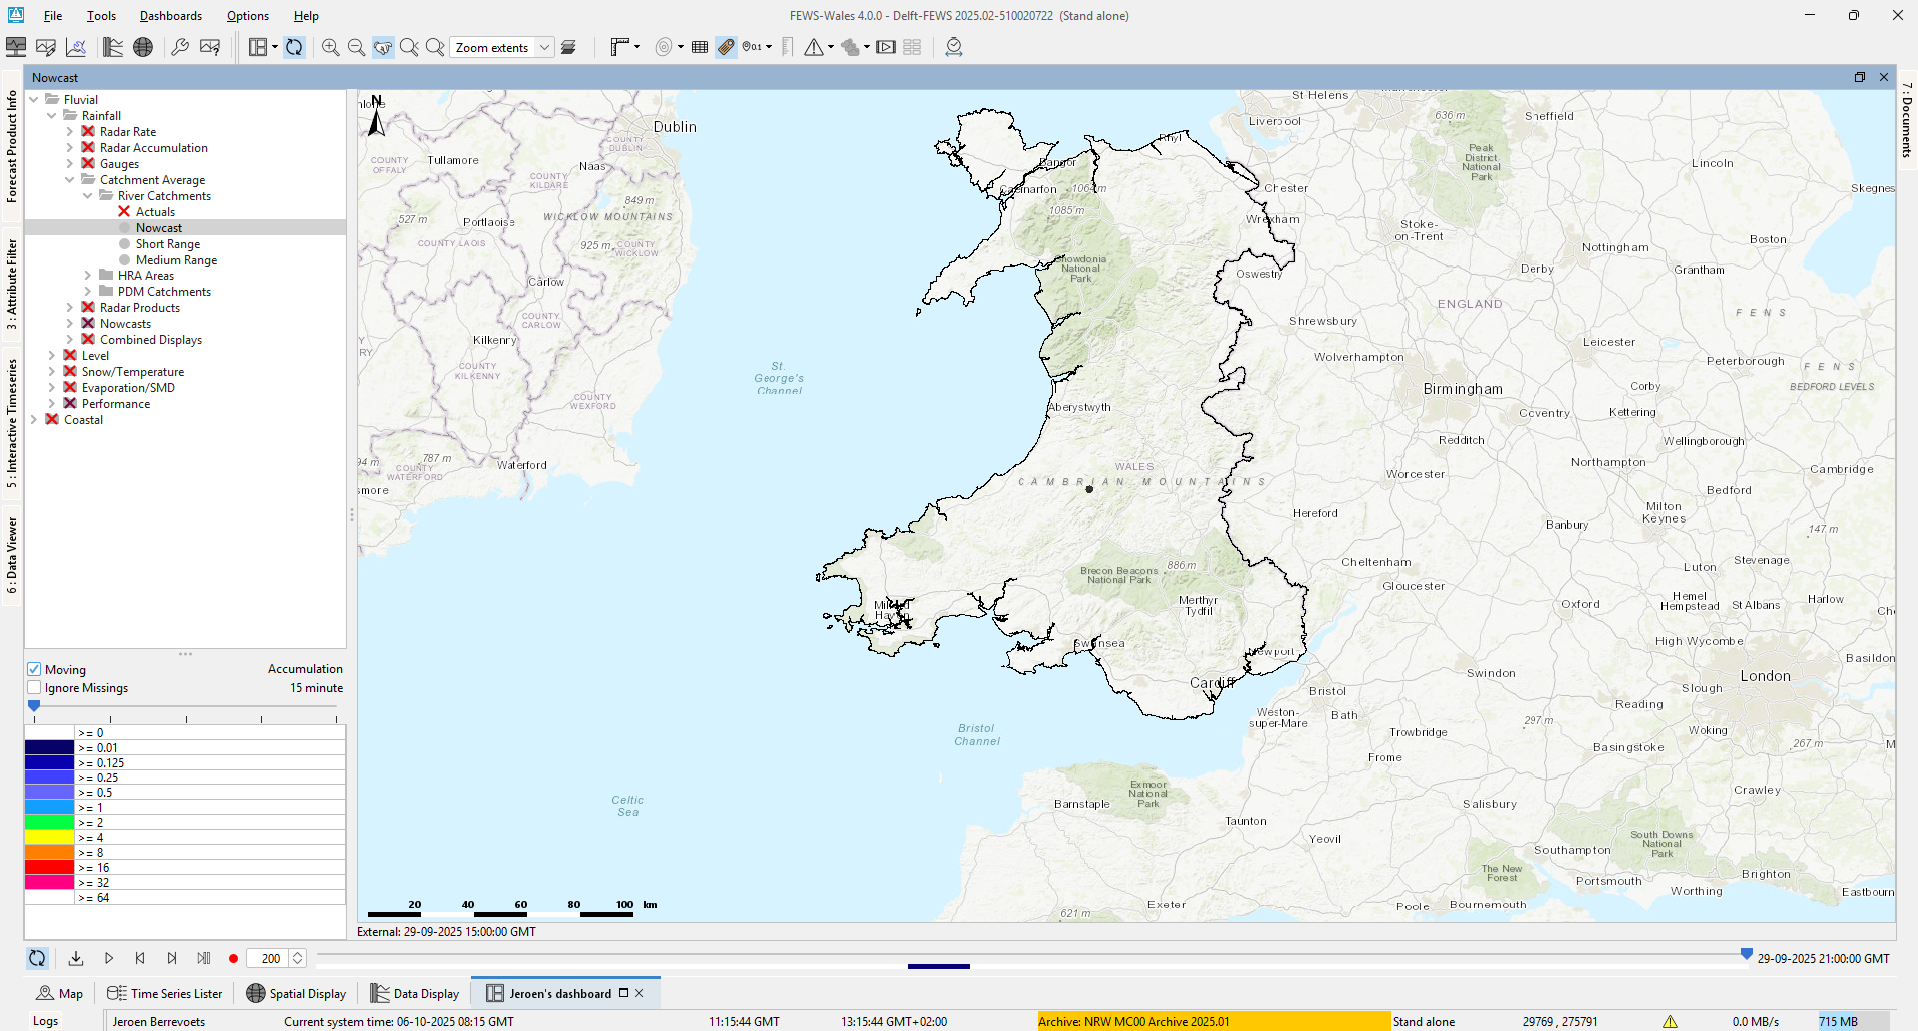
Task: Enable the Ignore Missings checkbox
Action: [x=35, y=688]
